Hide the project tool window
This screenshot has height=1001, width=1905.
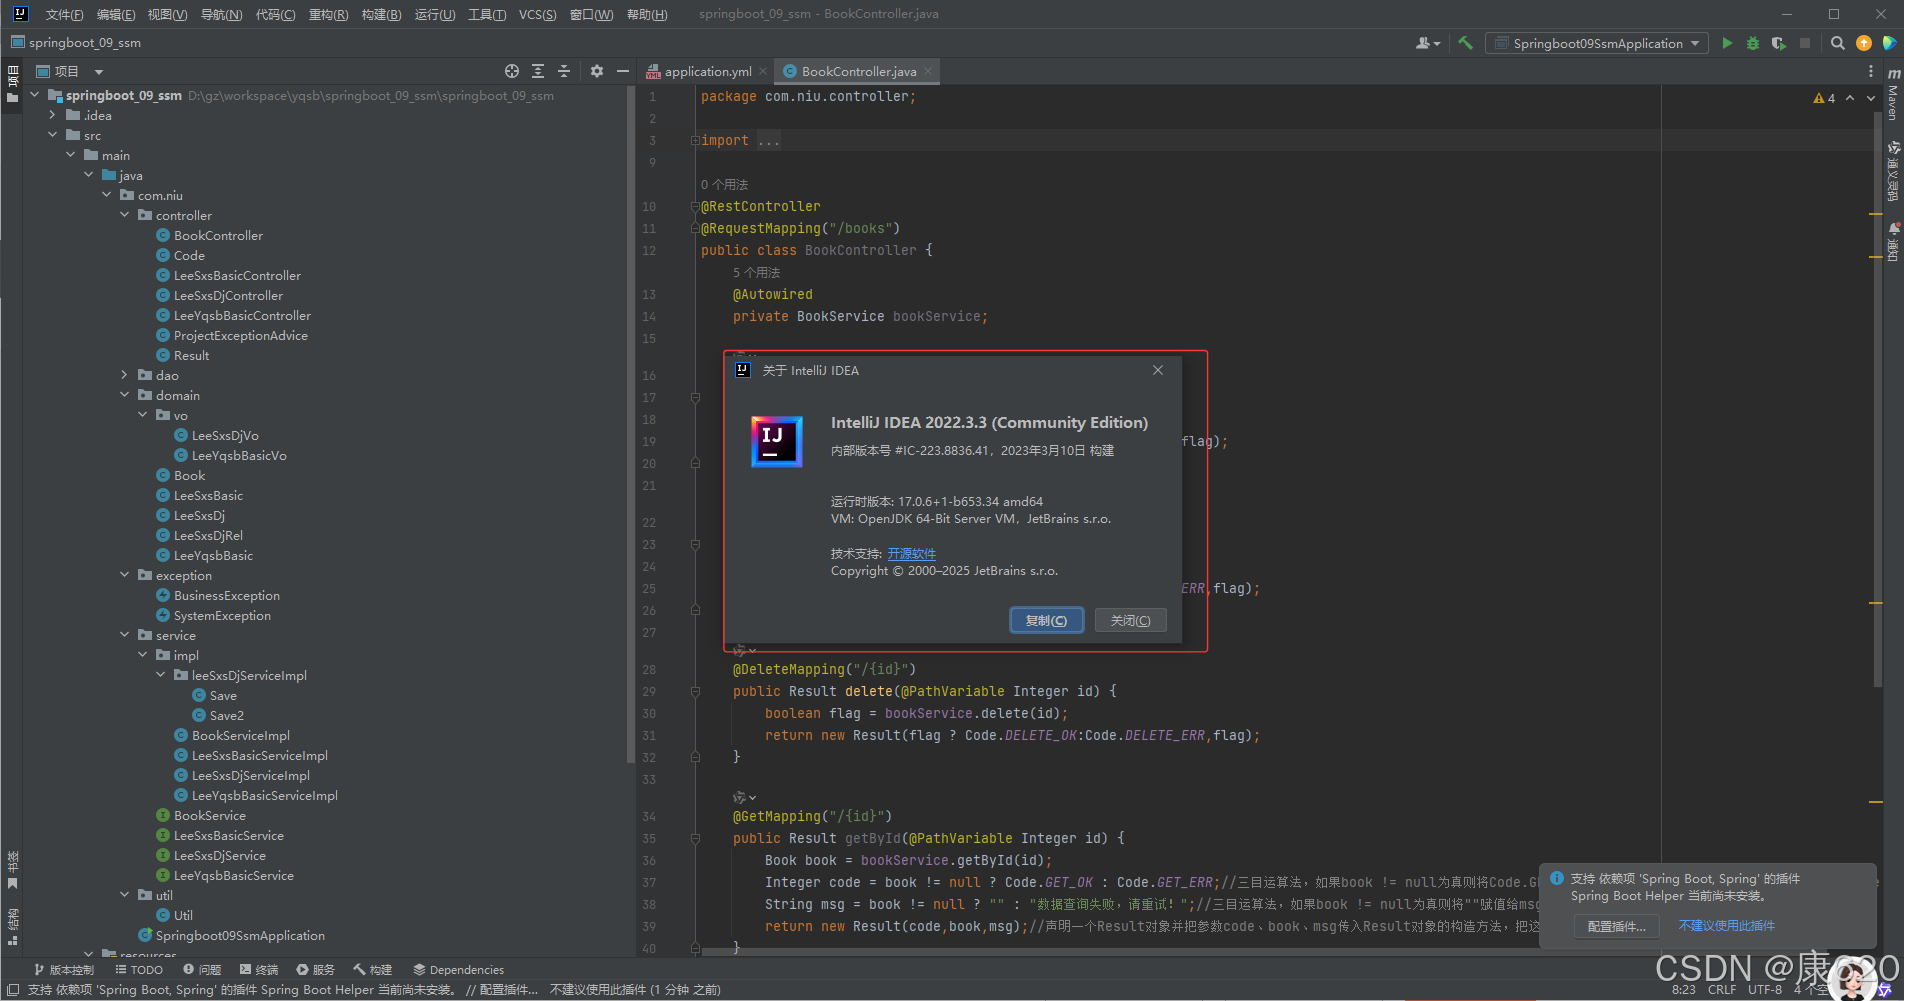coord(623,71)
